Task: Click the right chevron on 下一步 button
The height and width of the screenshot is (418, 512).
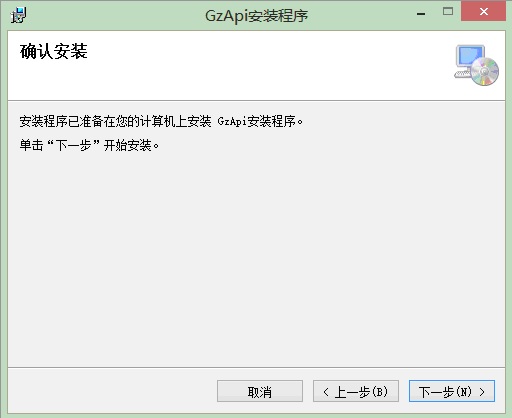Action: pos(482,392)
